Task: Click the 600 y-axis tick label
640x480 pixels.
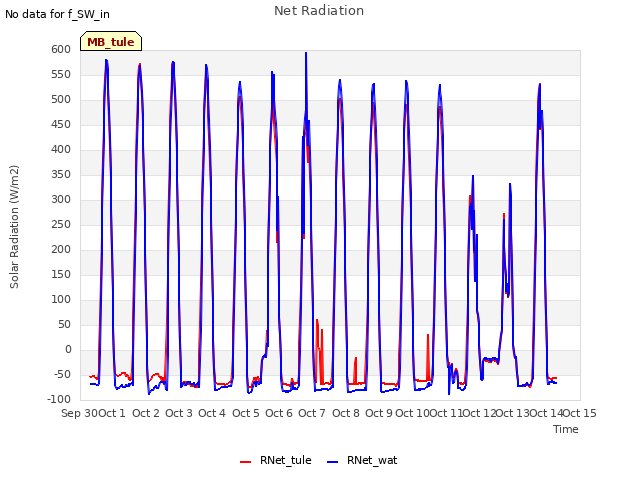Action: click(61, 49)
